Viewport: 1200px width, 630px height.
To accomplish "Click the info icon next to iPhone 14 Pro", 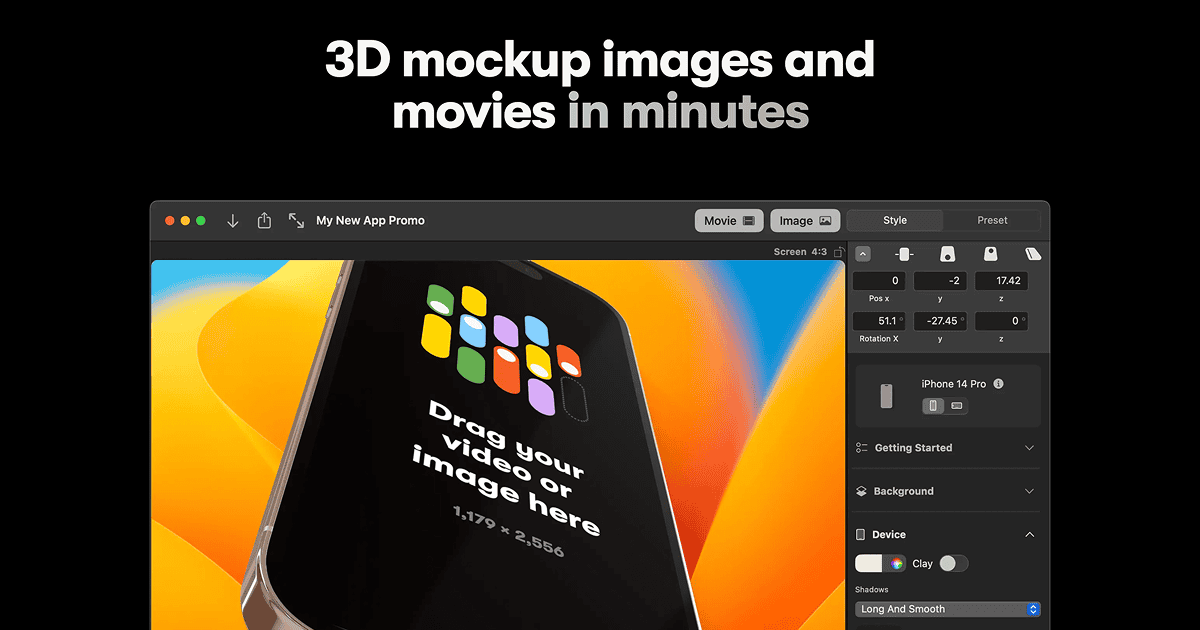I will 998,384.
